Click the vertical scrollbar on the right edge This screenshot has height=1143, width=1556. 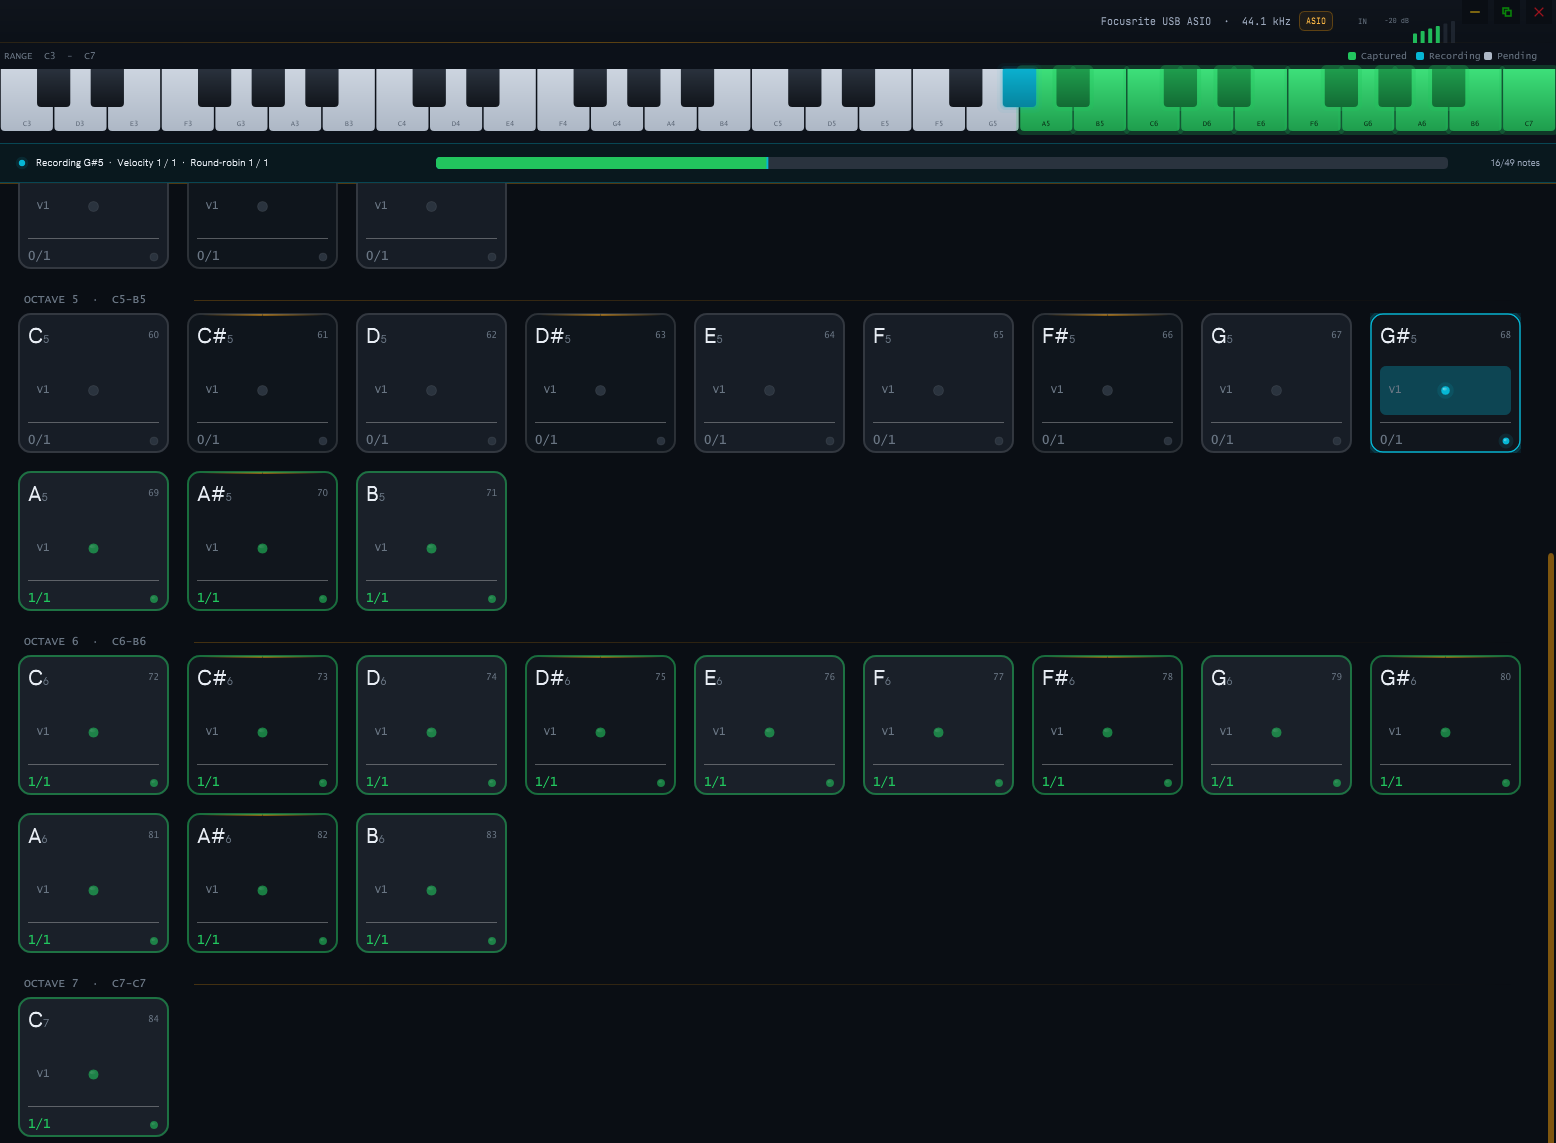[x=1551, y=846]
